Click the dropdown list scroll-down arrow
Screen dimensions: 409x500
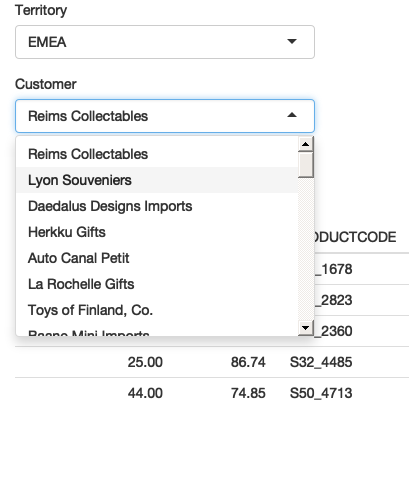click(306, 328)
